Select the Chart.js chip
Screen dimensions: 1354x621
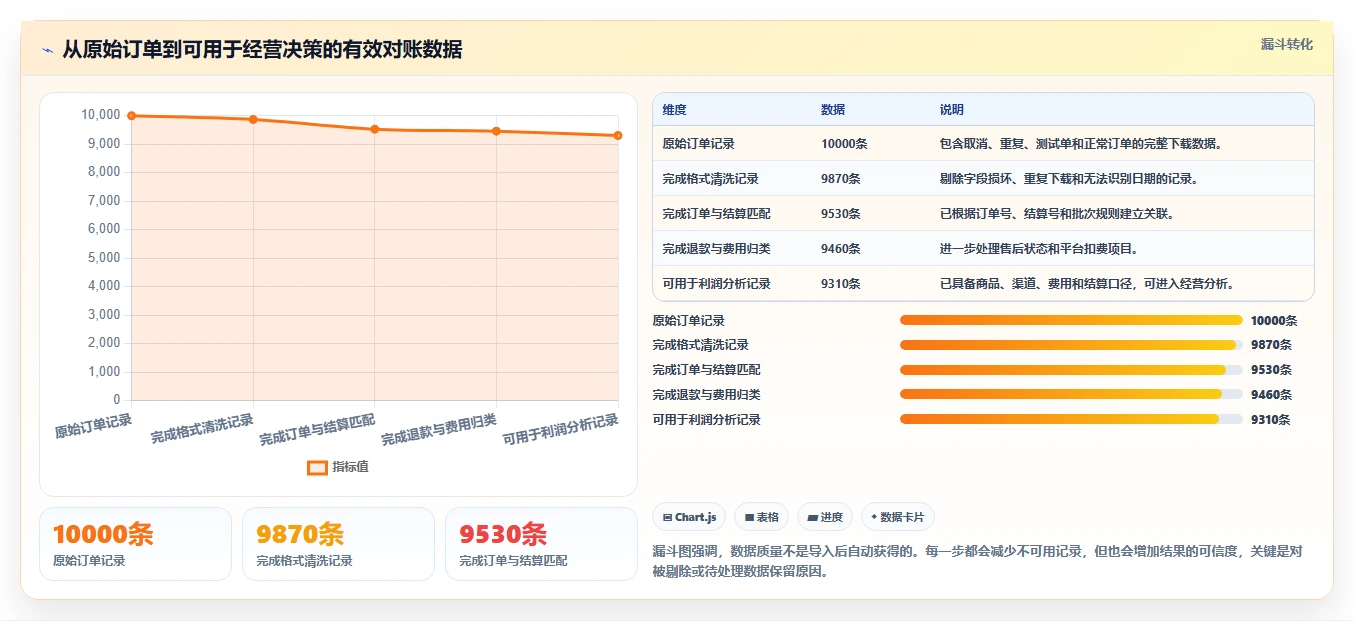[689, 517]
